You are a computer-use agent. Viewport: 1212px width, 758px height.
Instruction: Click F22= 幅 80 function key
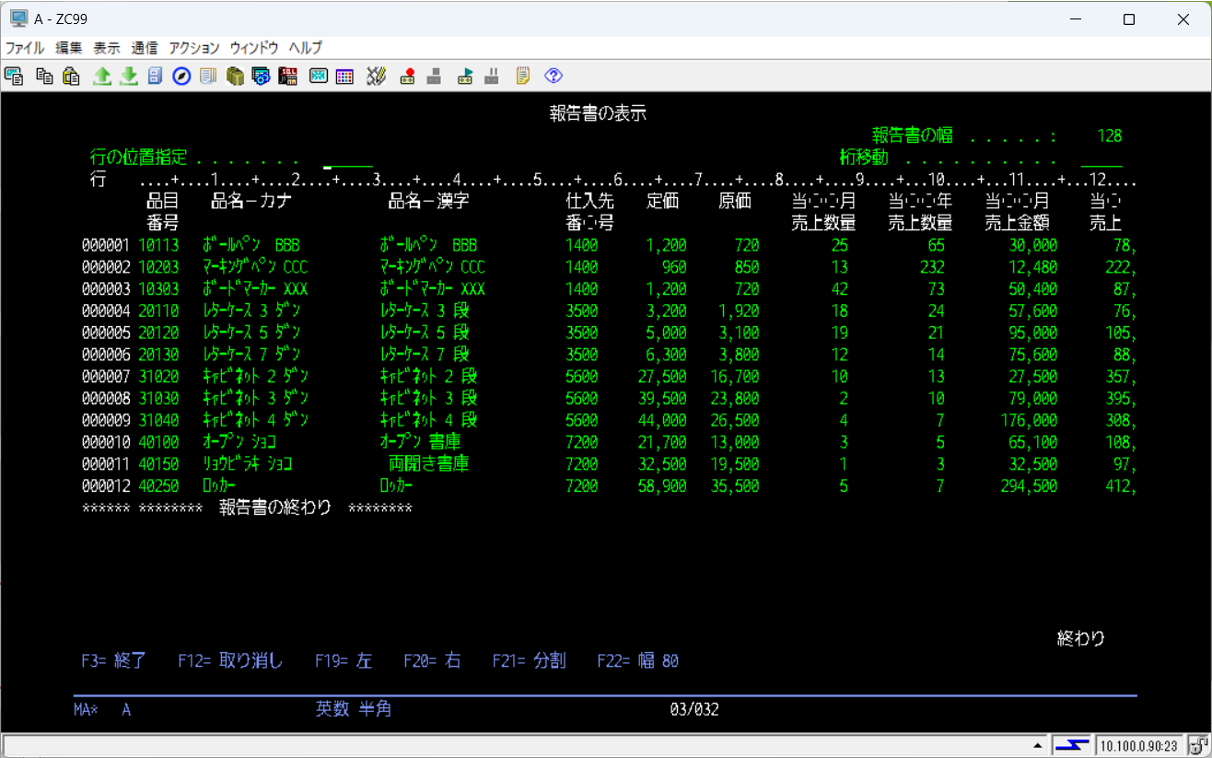coord(638,661)
